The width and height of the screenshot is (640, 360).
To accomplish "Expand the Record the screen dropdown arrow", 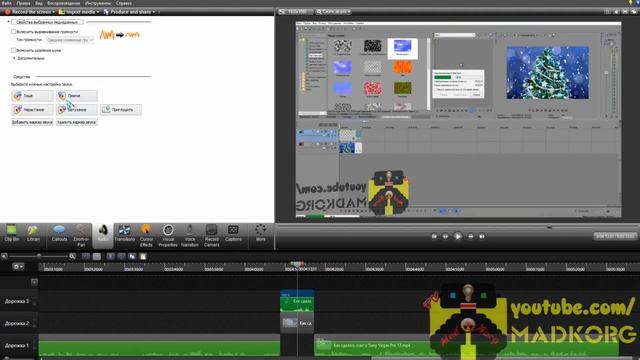I will [54, 12].
